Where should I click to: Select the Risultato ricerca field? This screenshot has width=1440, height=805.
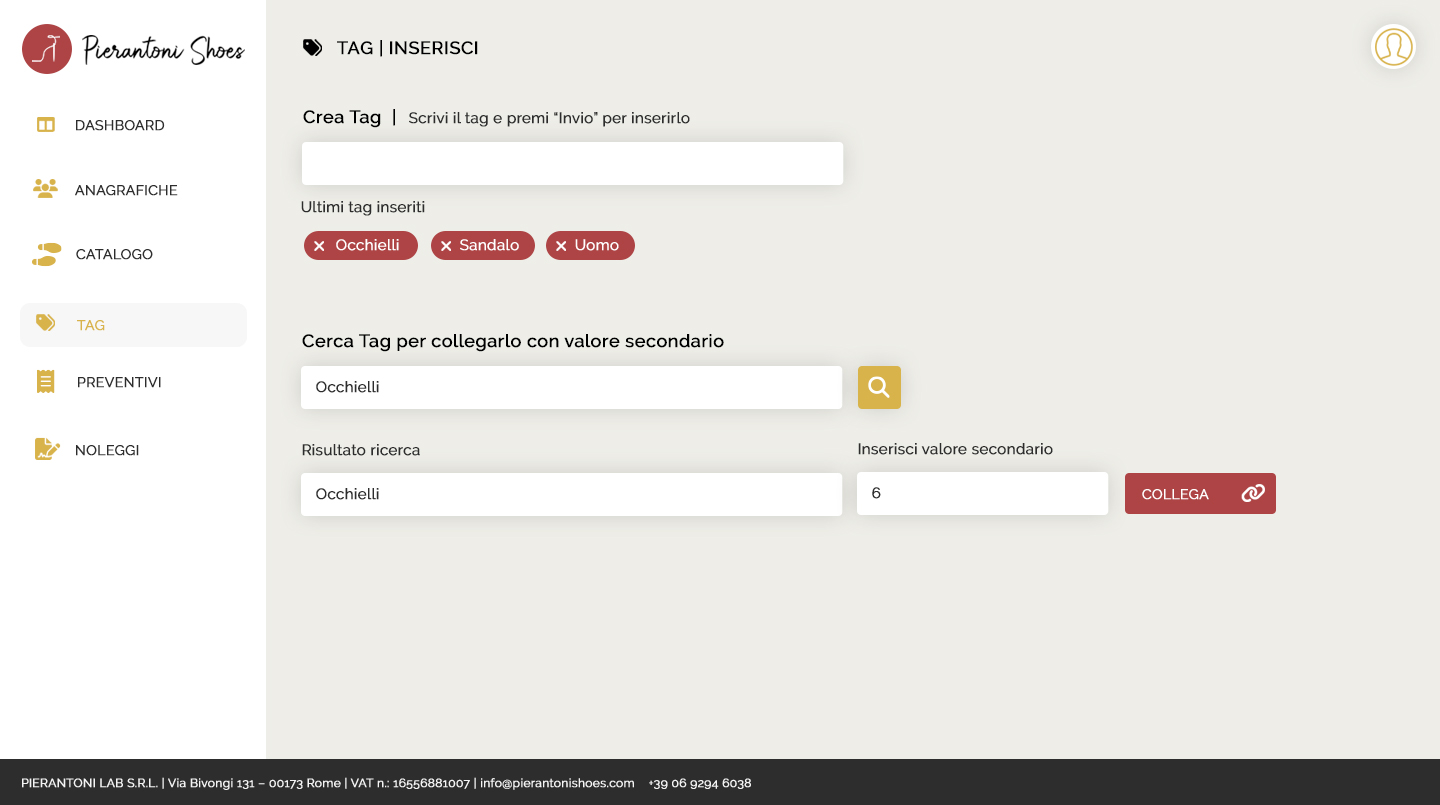coord(571,494)
